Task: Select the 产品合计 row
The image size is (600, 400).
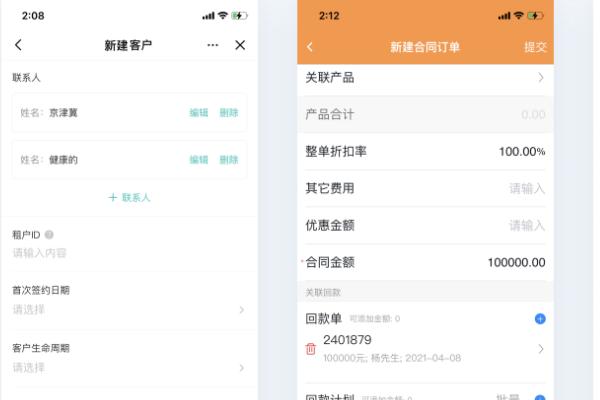Action: pos(426,114)
